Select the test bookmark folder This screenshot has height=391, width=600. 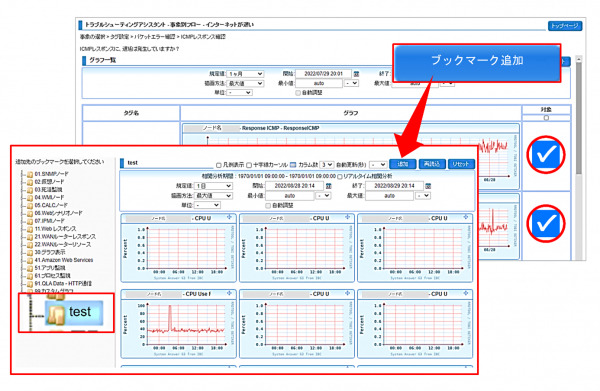coord(74,312)
